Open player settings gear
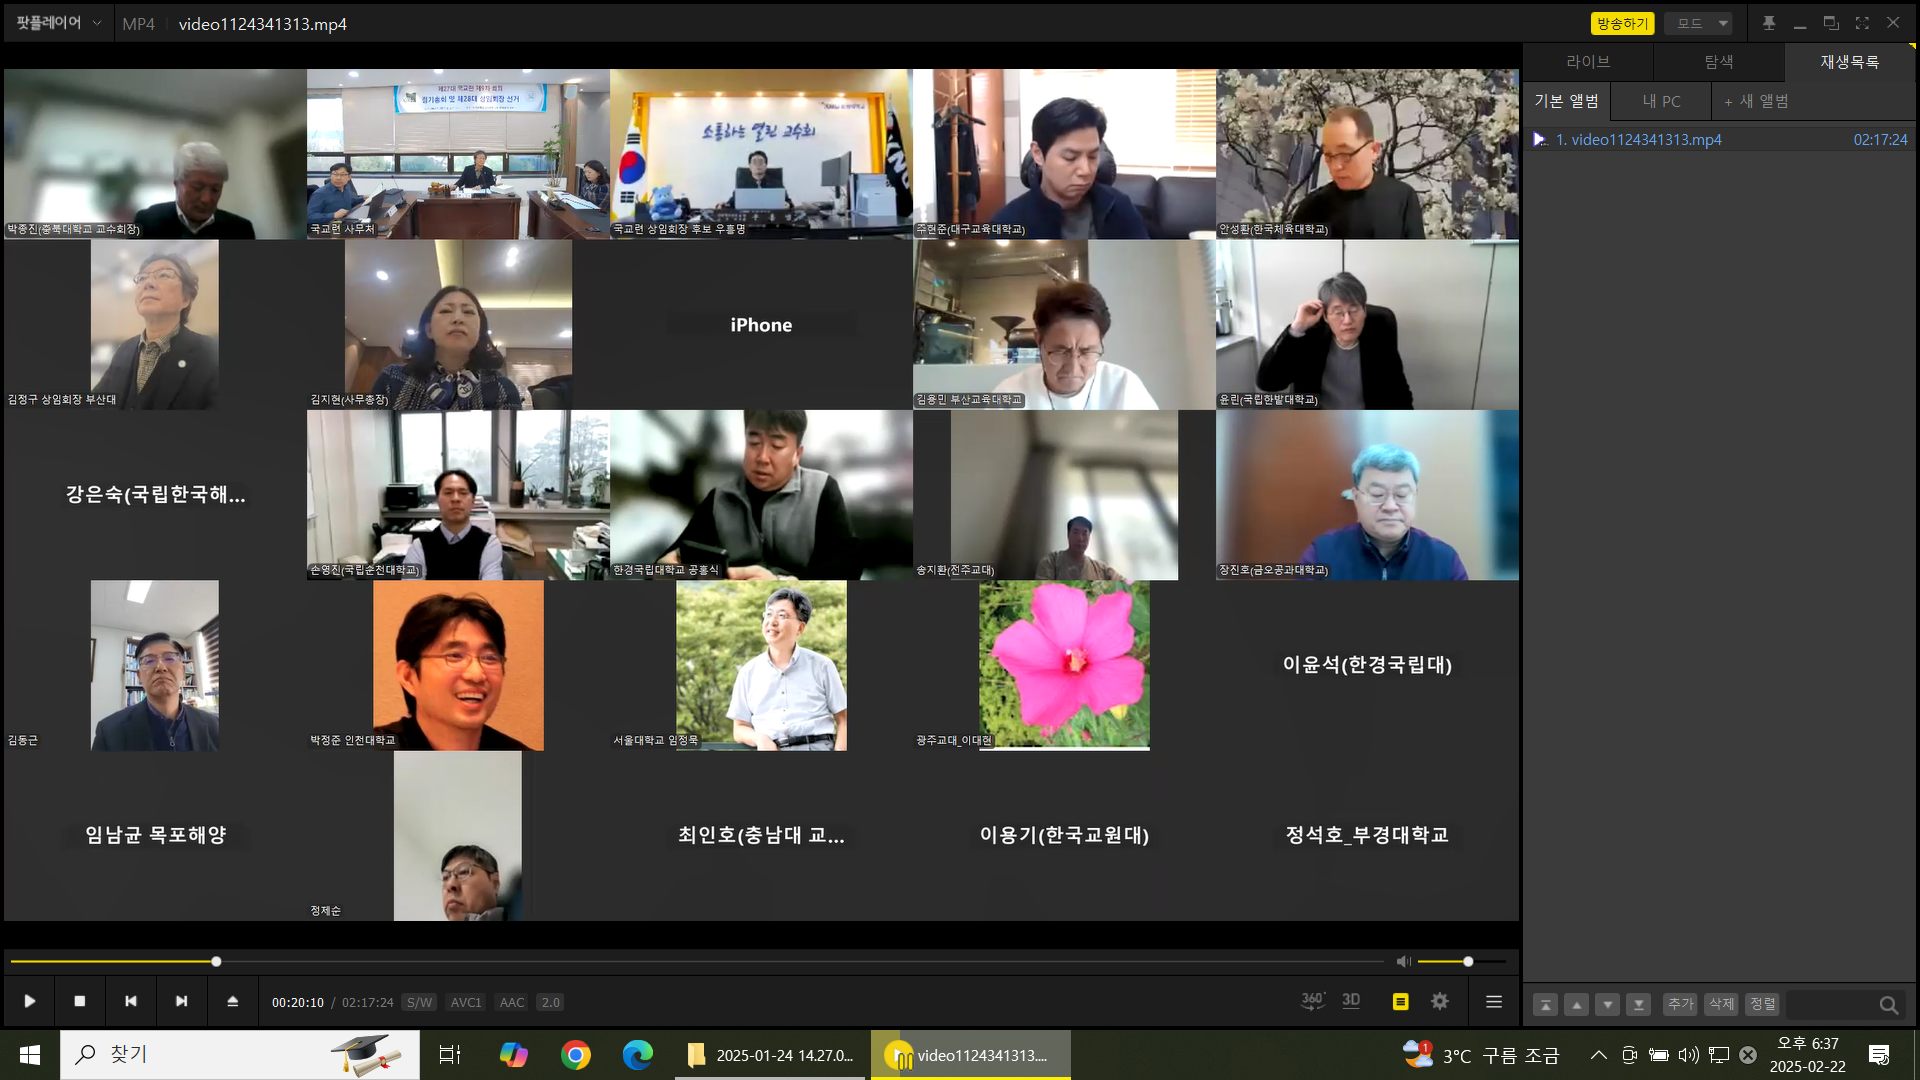Image resolution: width=1920 pixels, height=1080 pixels. coord(1440,1001)
